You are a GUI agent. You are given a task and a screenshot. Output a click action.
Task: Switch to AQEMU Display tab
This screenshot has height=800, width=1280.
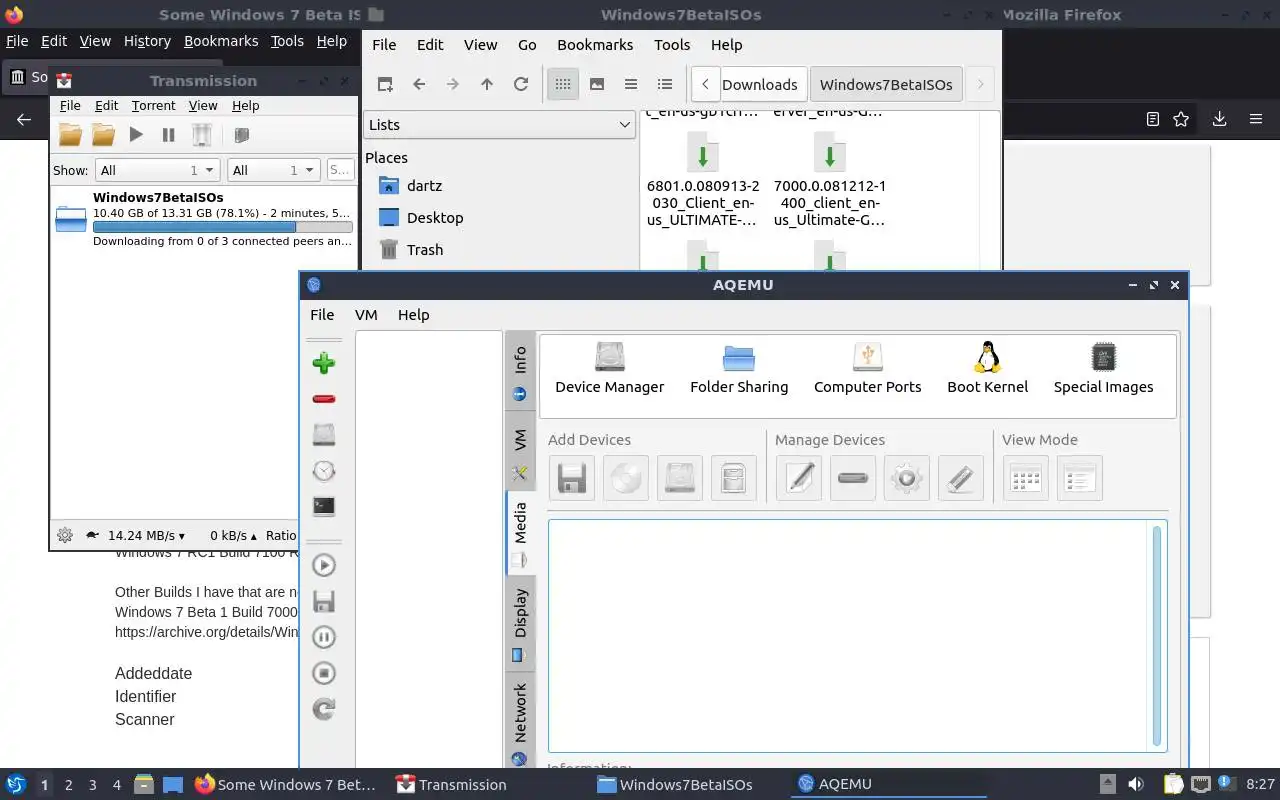(x=520, y=623)
